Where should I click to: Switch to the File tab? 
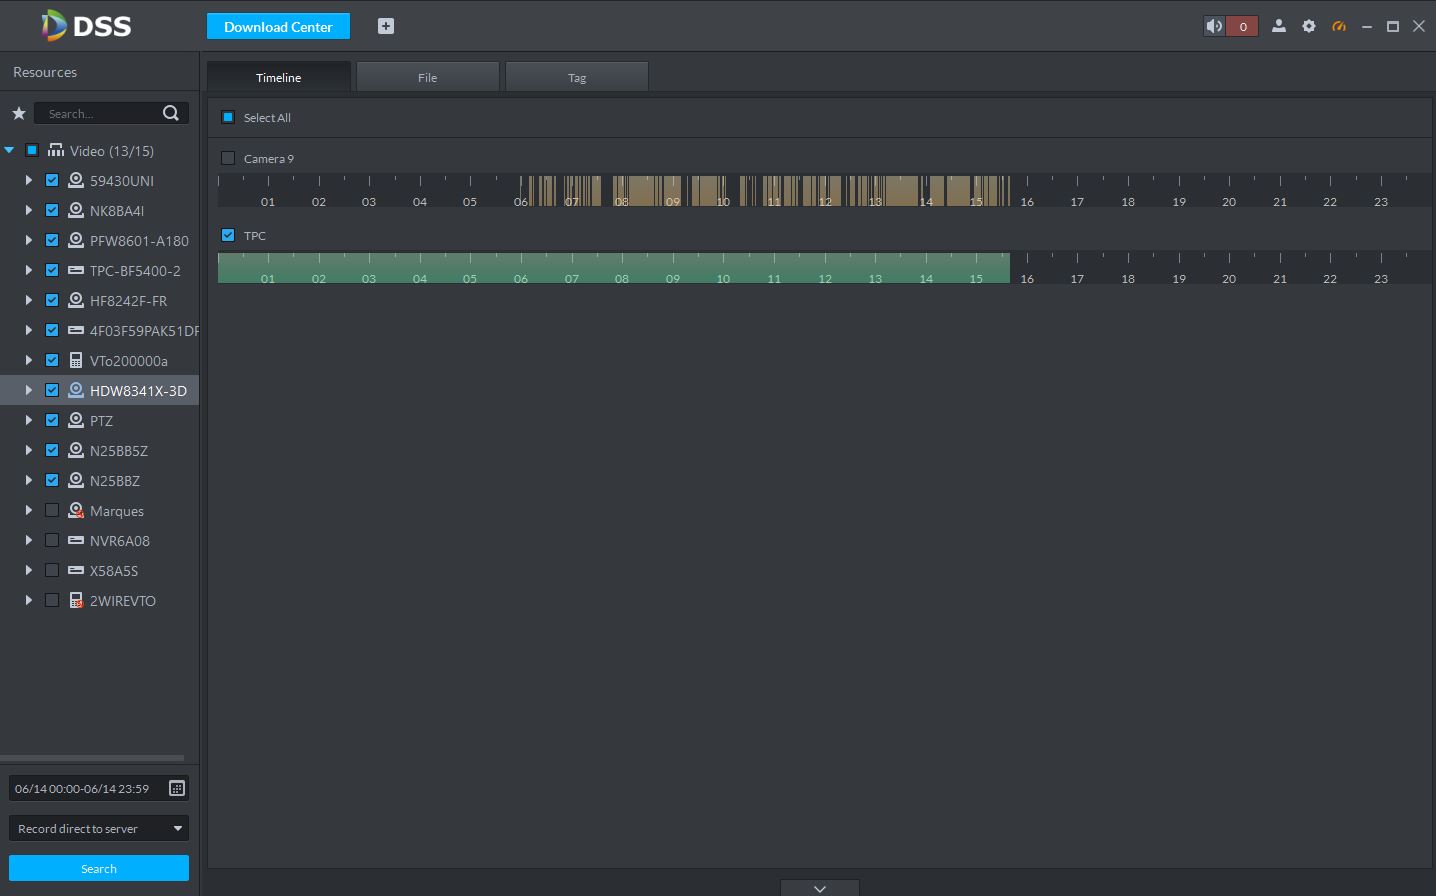click(428, 77)
